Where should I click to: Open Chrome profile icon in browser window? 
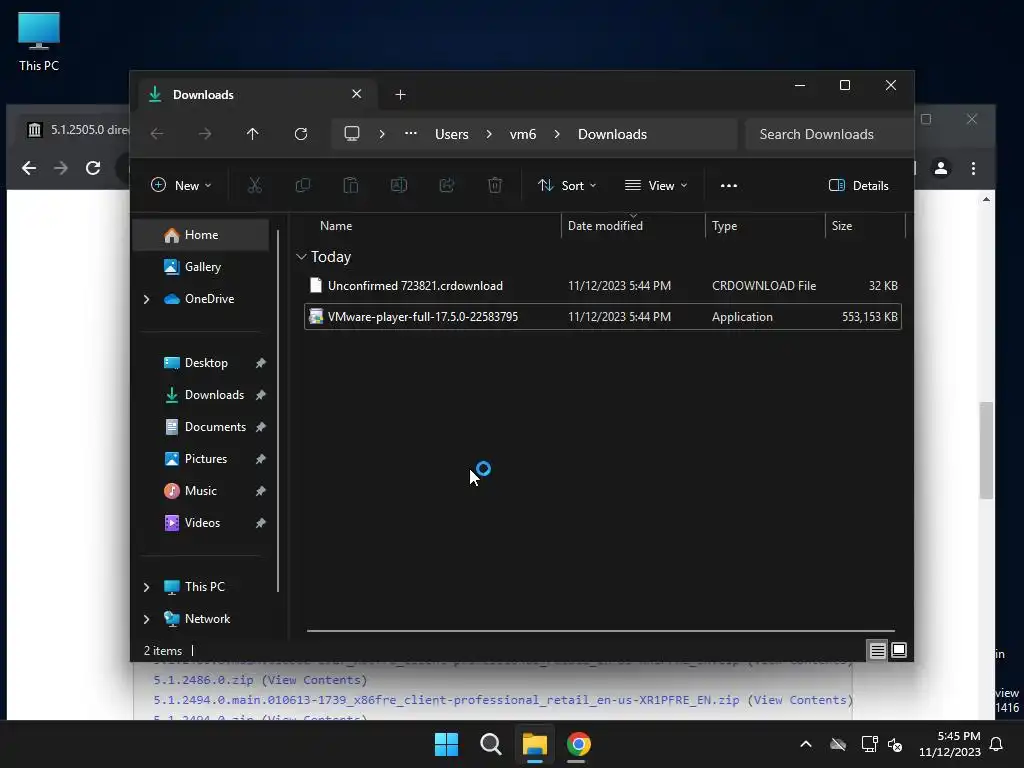click(x=941, y=168)
